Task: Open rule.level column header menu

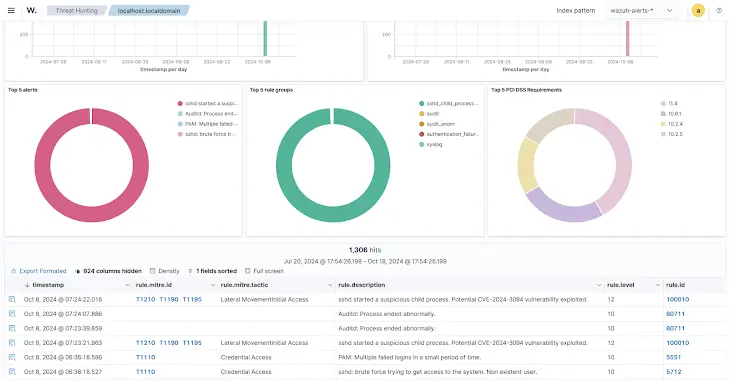Action: tap(658, 285)
